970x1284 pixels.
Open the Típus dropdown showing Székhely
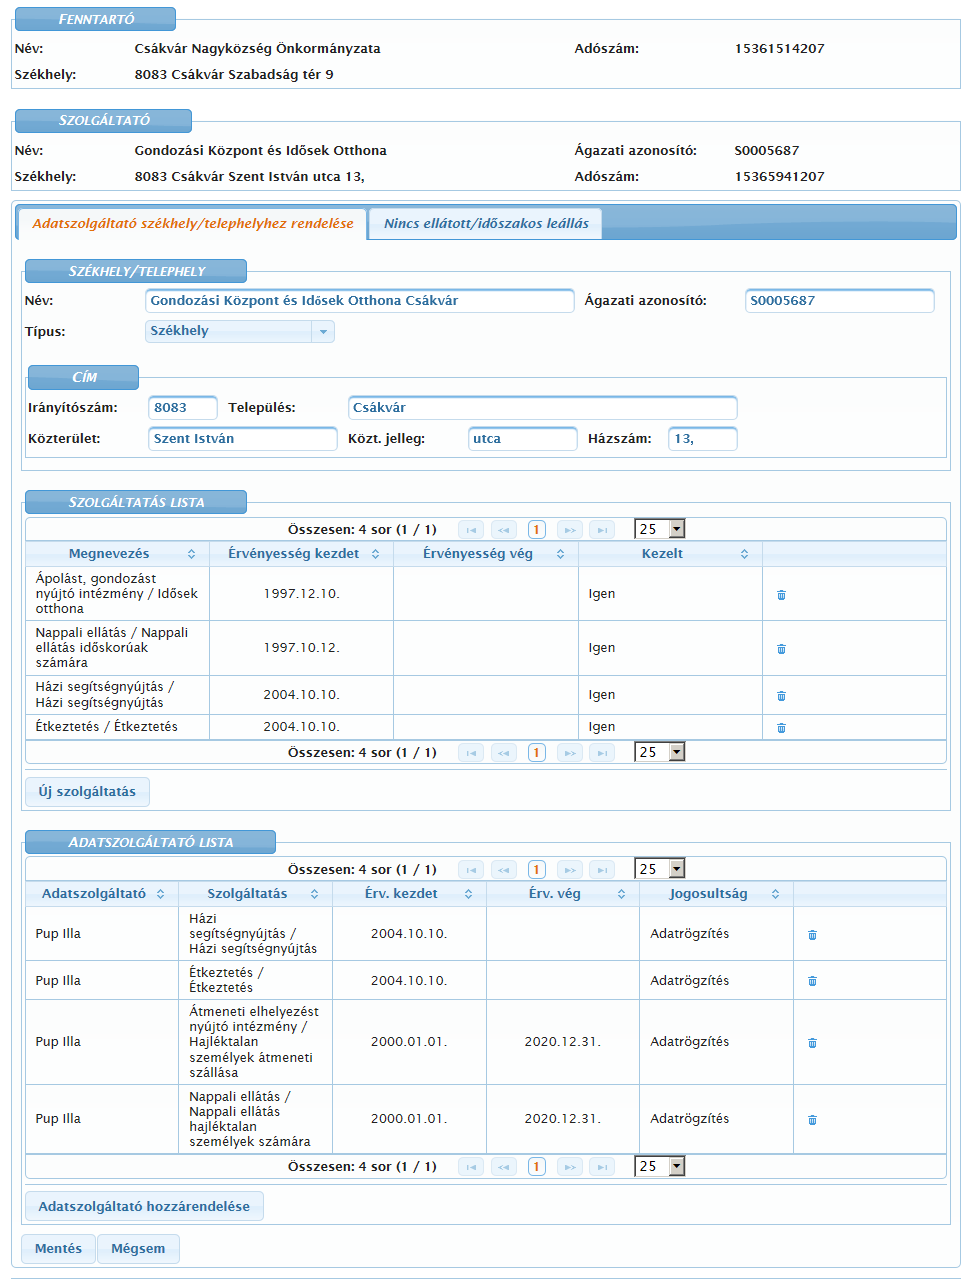point(240,331)
